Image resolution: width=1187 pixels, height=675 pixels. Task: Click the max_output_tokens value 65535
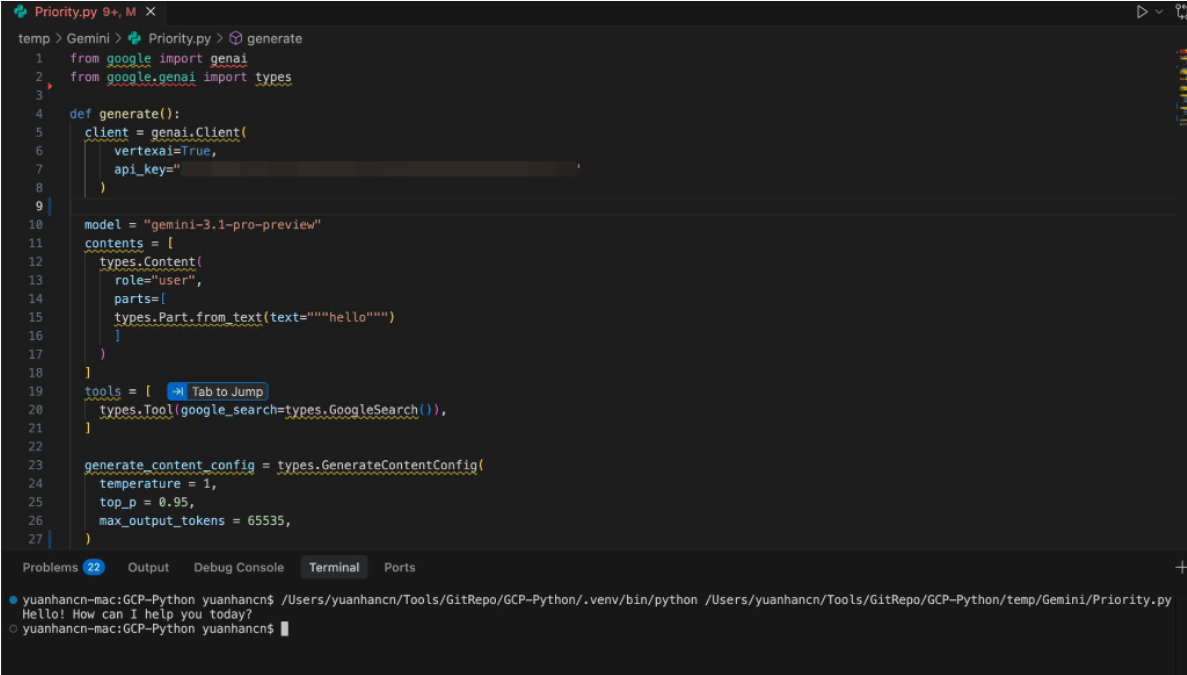[x=266, y=521]
